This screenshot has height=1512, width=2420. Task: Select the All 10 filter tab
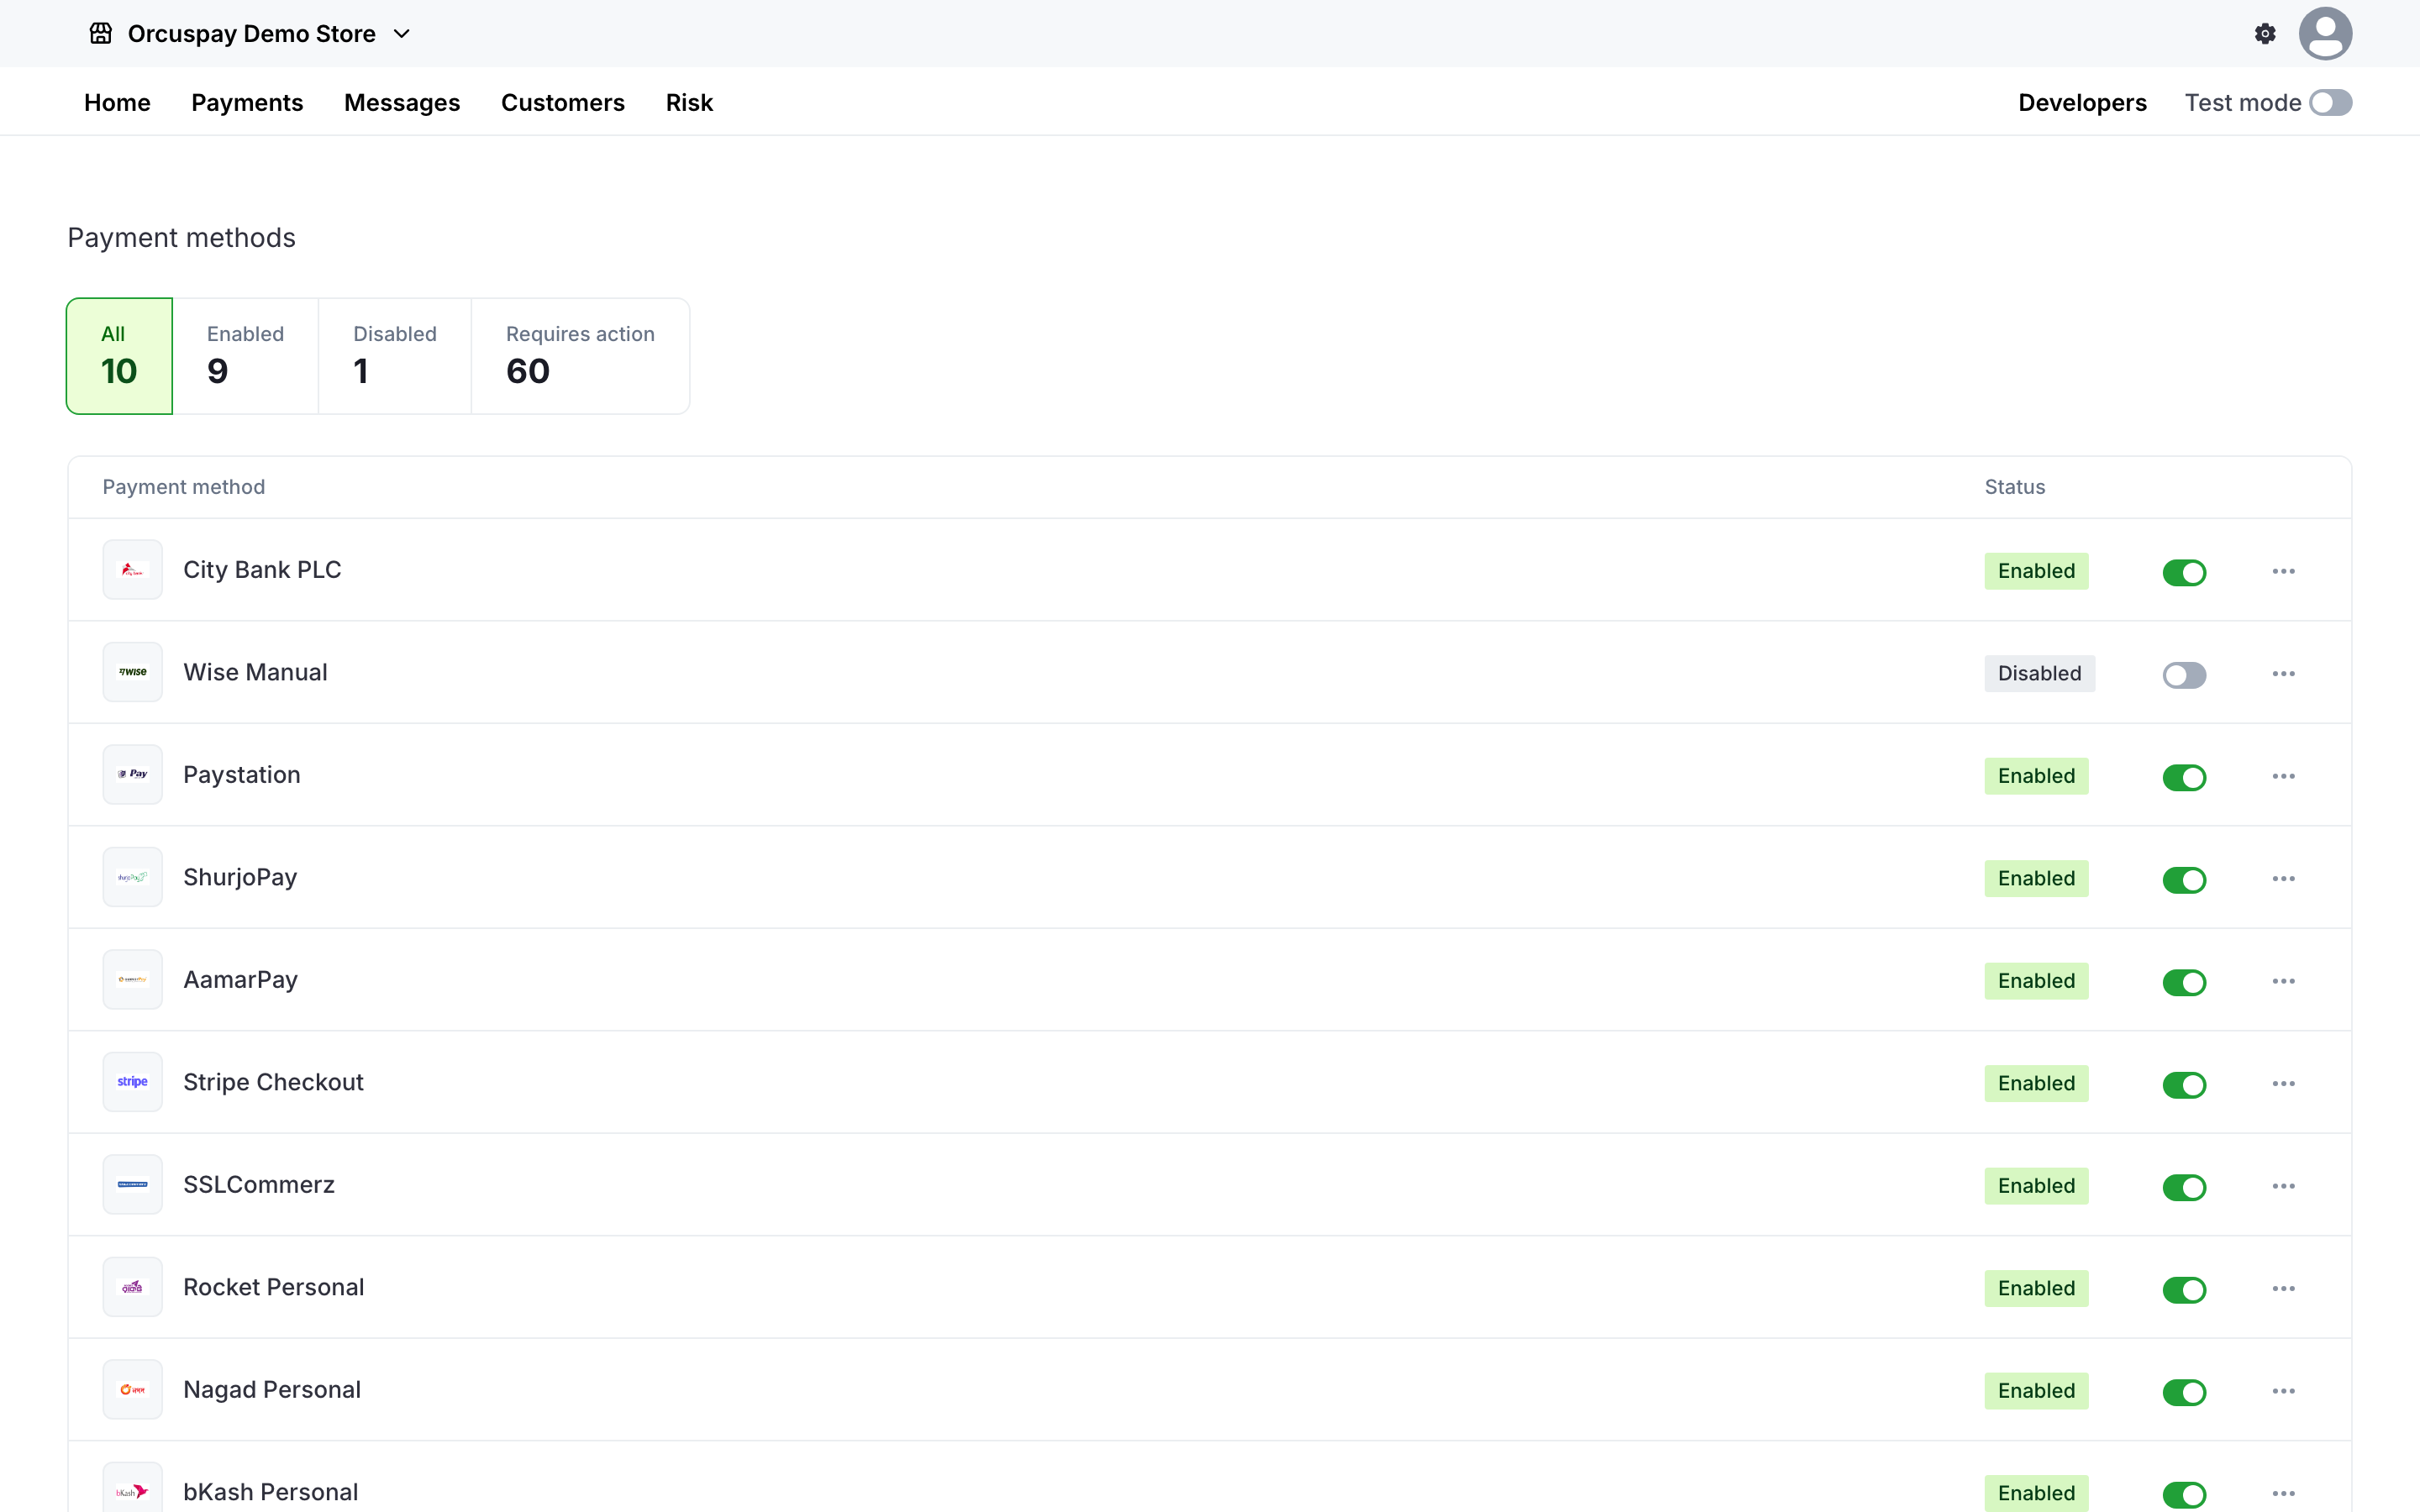click(x=119, y=356)
